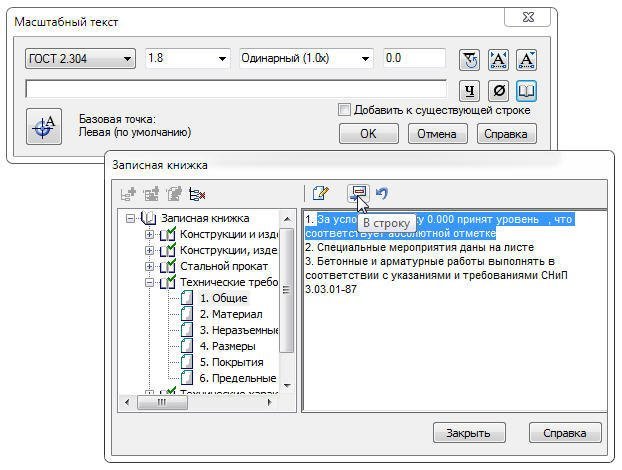Screen dimensions: 622x470
Task: Click the Закрыть button
Action: click(x=468, y=433)
